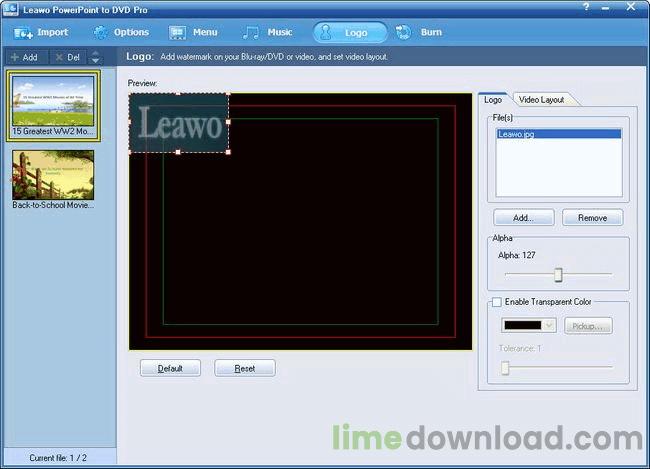Select the Back-to-School Movie thumbnail
Viewport: 650px width, 469px height.
coord(53,175)
